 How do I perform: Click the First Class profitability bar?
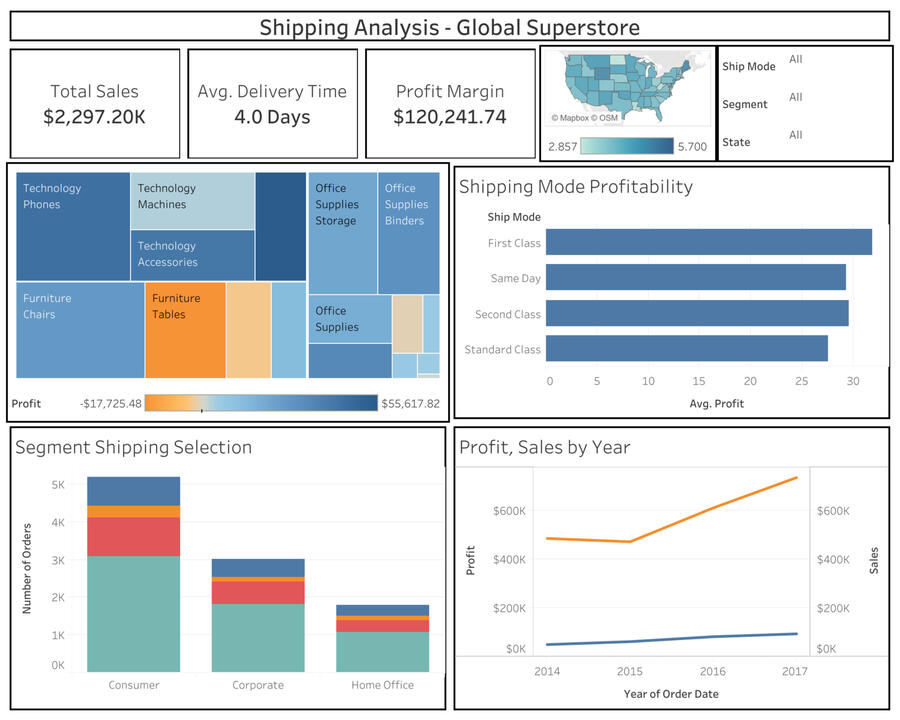[x=708, y=243]
